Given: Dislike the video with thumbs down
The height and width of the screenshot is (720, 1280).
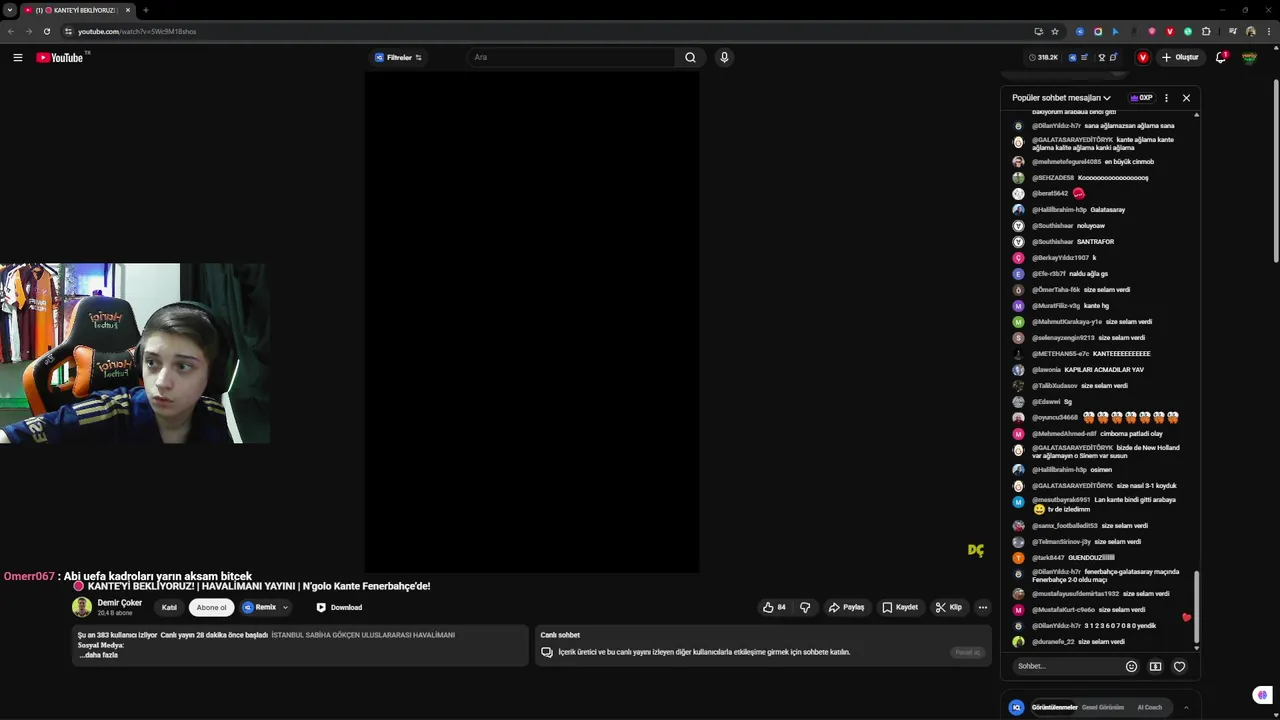Looking at the screenshot, I should tap(805, 607).
